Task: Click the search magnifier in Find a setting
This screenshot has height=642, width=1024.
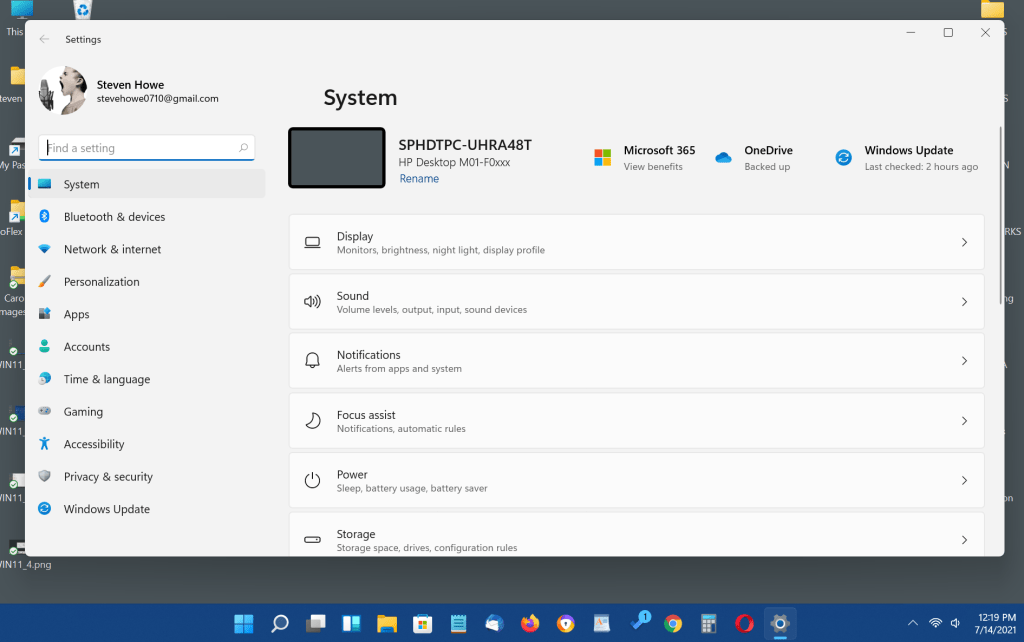Action: click(243, 148)
